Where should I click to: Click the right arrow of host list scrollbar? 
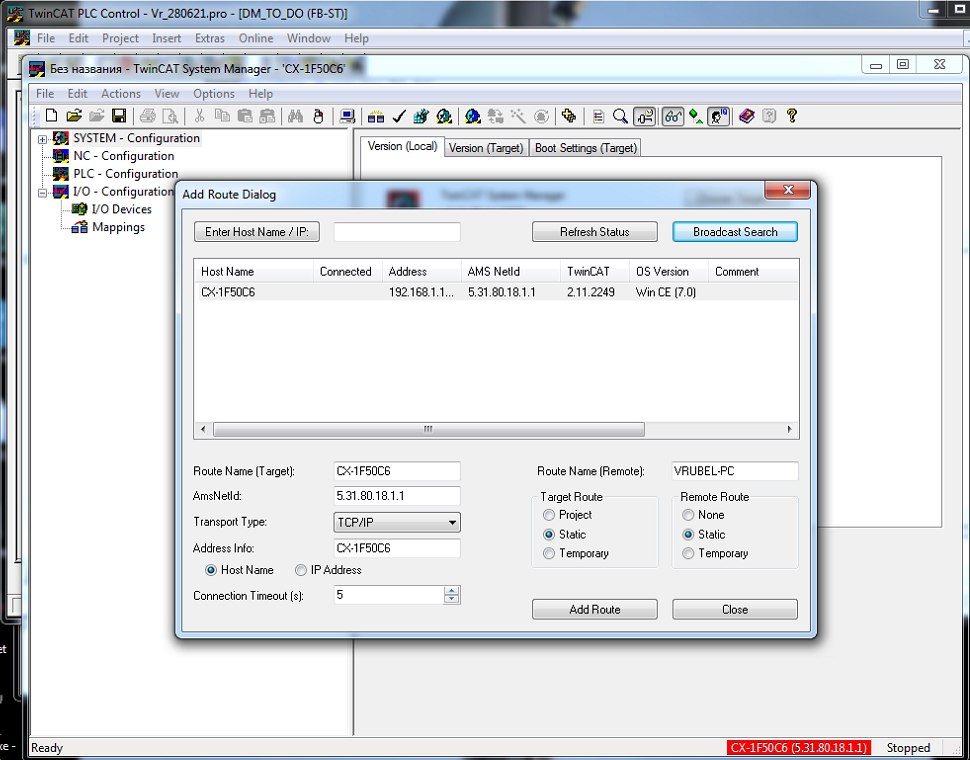pyautogui.click(x=789, y=429)
